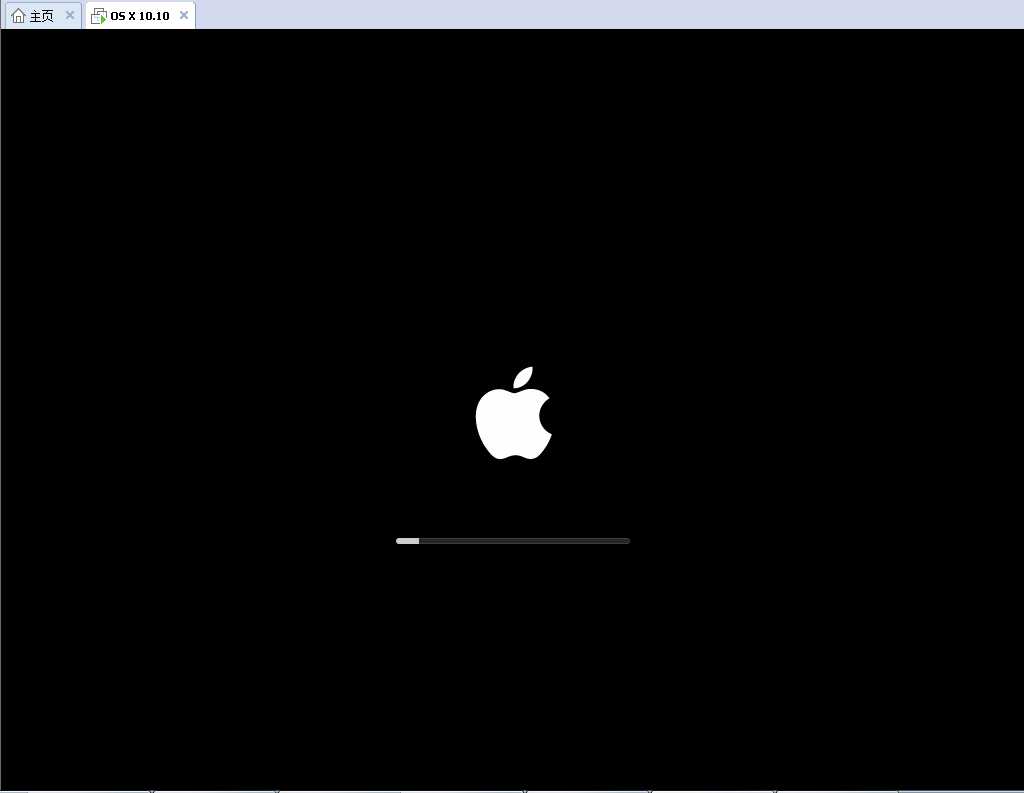
Task: Click the Apple logo on boot screen
Action: tap(514, 413)
